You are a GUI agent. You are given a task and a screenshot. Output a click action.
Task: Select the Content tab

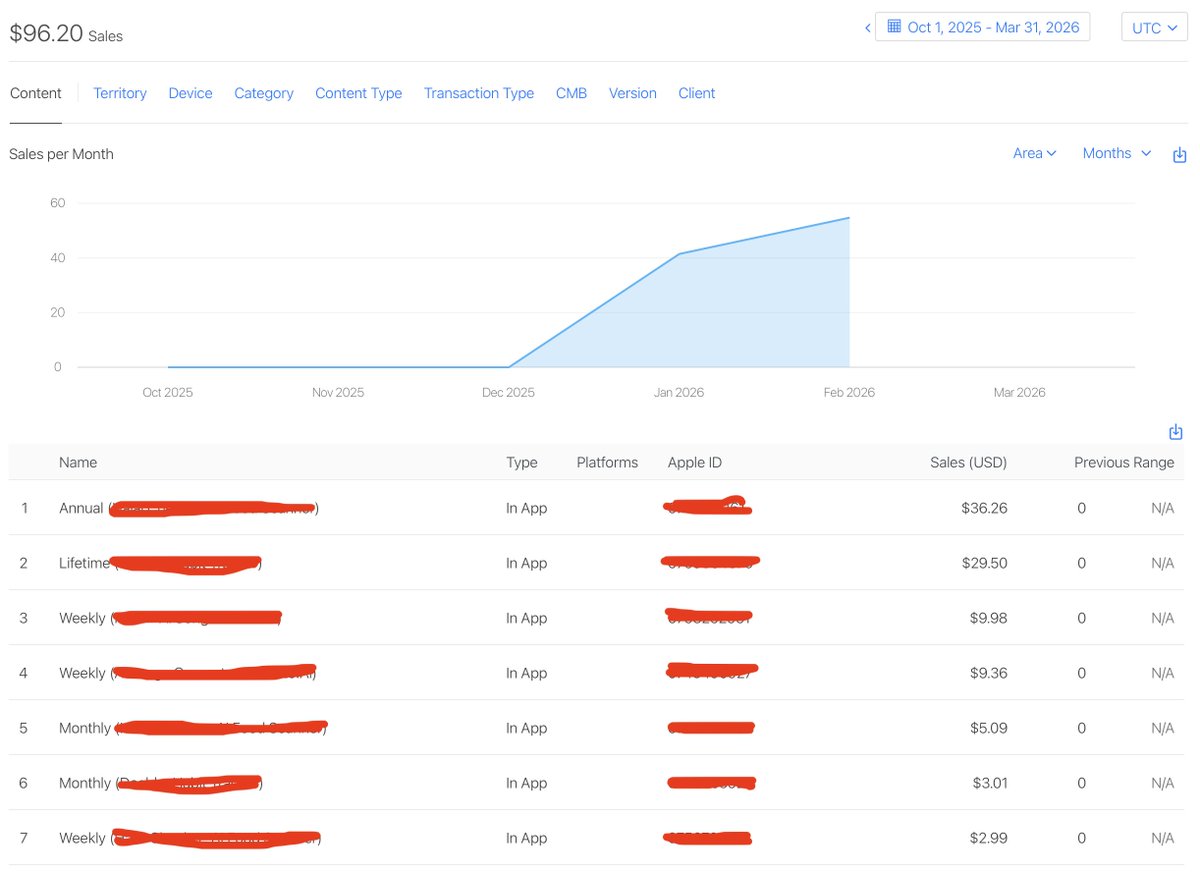click(x=36, y=93)
